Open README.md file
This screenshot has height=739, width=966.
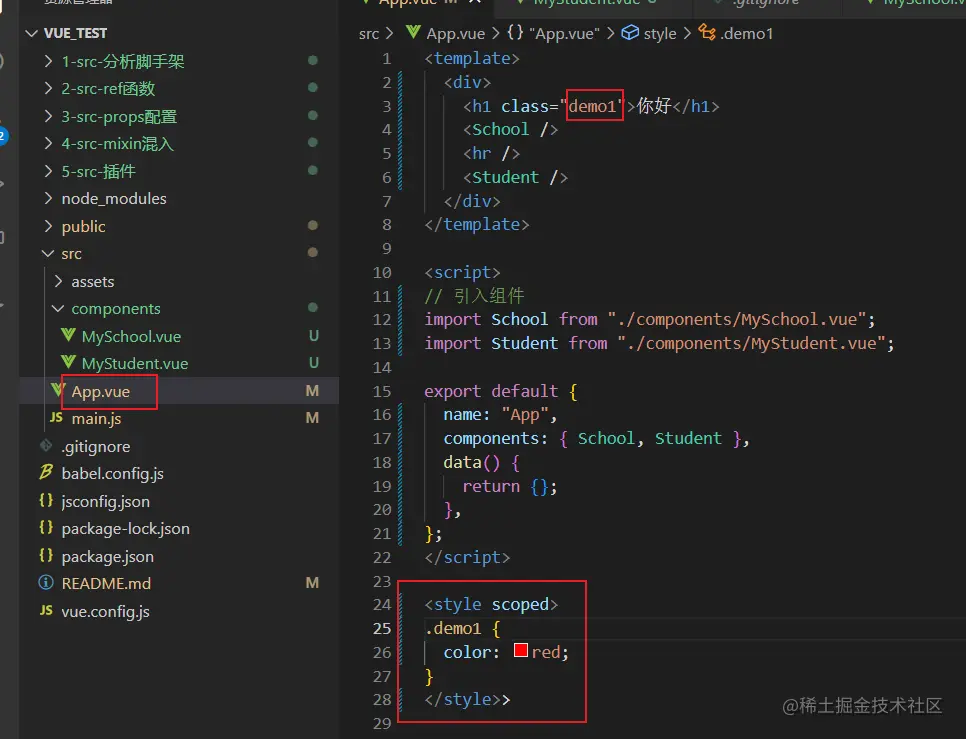[x=106, y=583]
